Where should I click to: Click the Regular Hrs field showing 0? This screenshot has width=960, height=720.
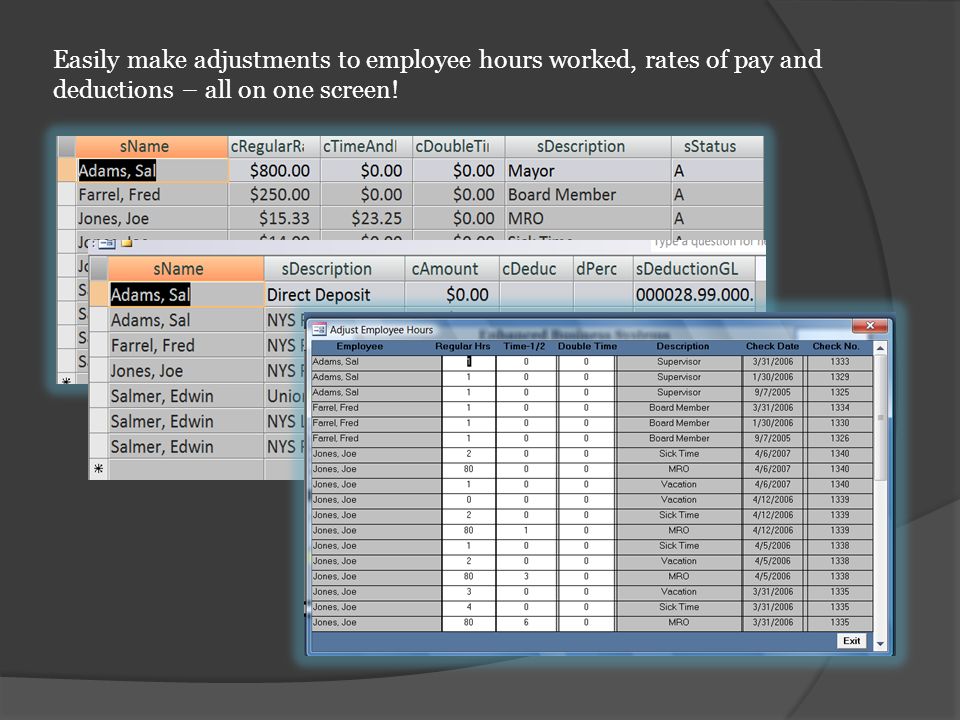468,500
